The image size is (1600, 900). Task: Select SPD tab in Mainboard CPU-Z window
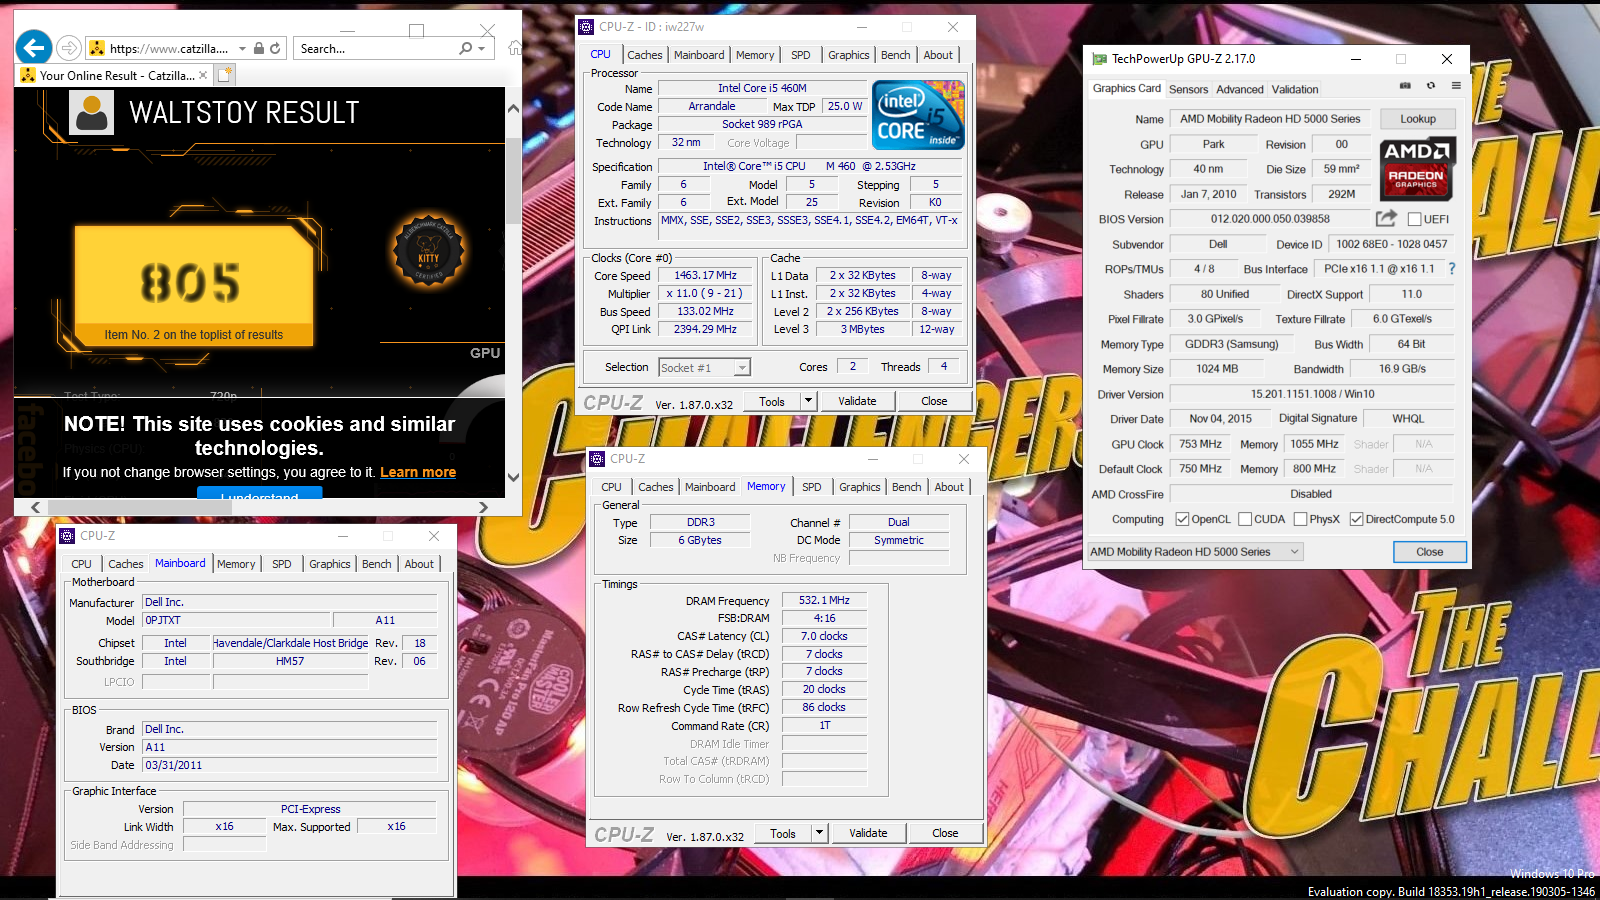pos(282,564)
